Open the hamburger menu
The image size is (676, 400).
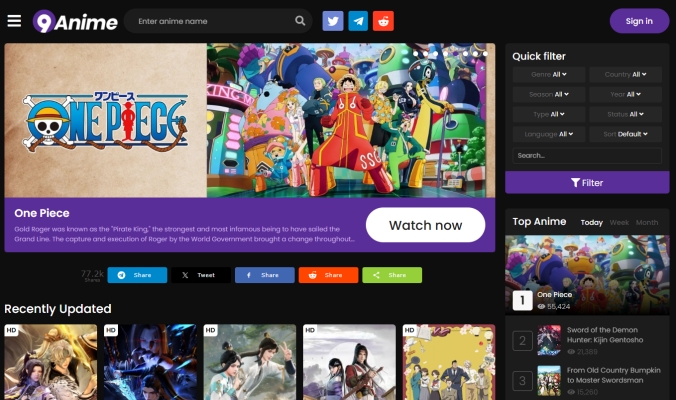click(x=14, y=21)
